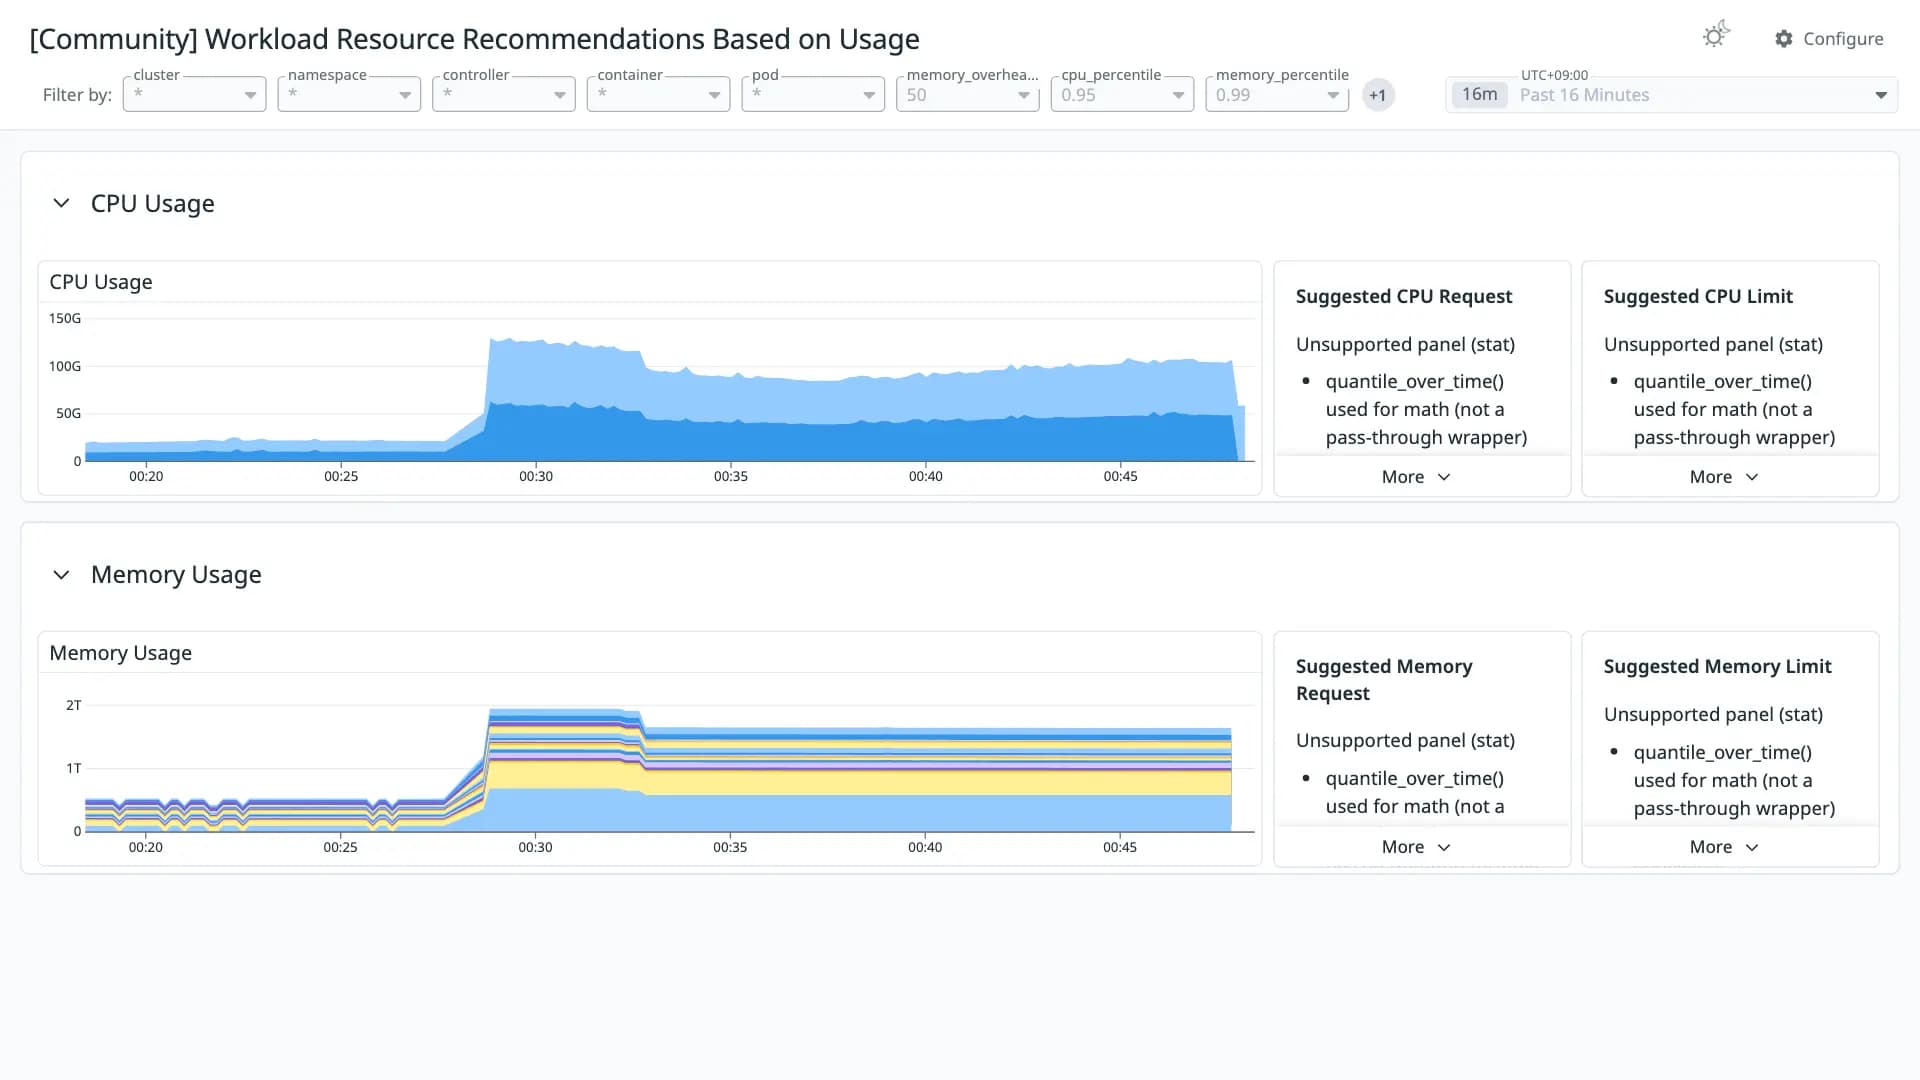Click Unsupported panel (stat) in Memory Limit
This screenshot has height=1080, width=1920.
(x=1713, y=714)
